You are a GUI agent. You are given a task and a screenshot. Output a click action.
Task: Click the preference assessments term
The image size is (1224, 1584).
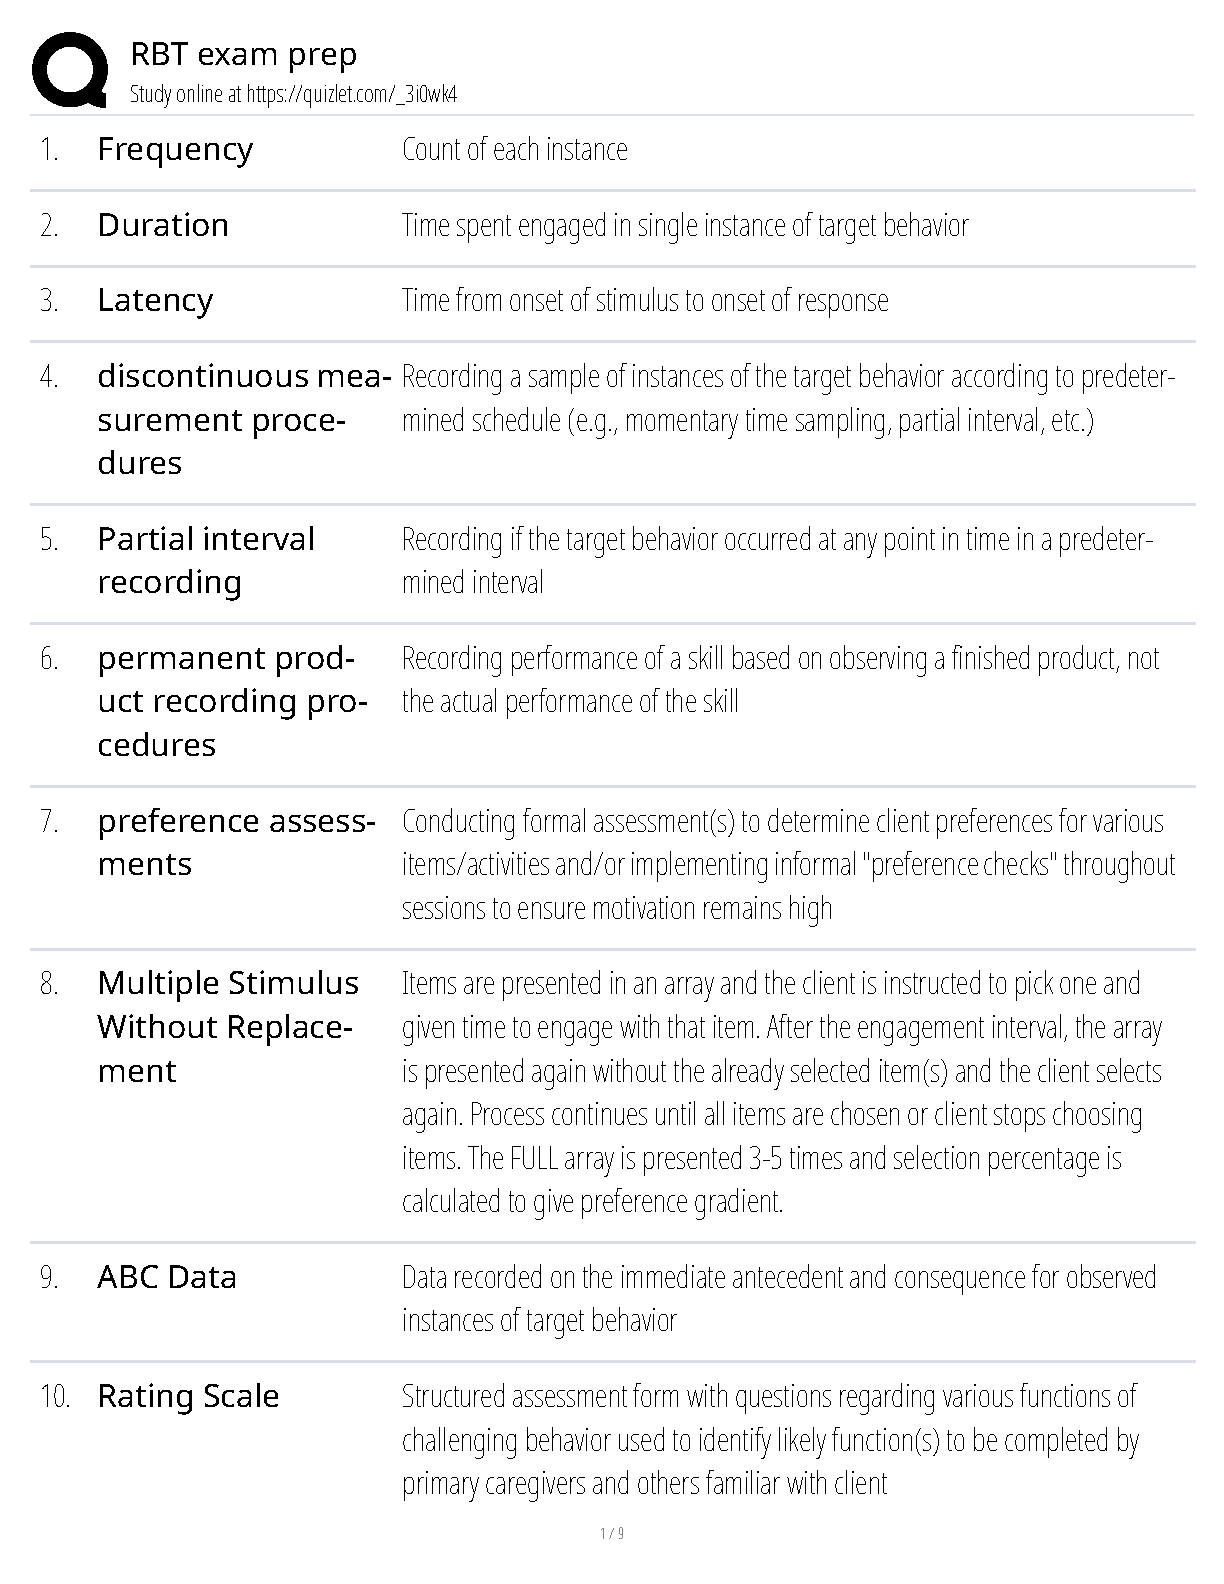(x=237, y=843)
